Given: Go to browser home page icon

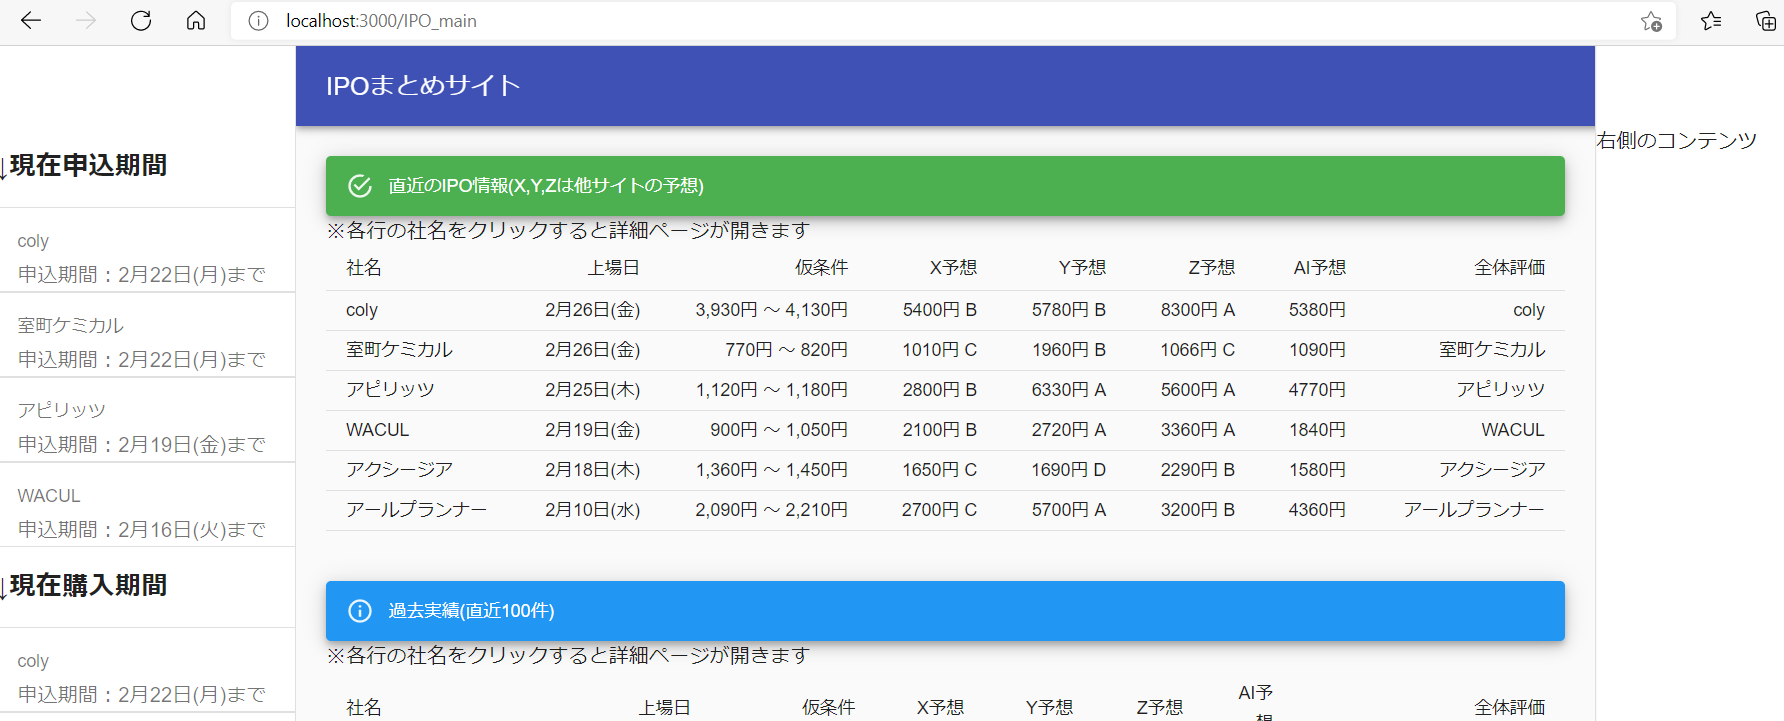Looking at the screenshot, I should click(196, 21).
